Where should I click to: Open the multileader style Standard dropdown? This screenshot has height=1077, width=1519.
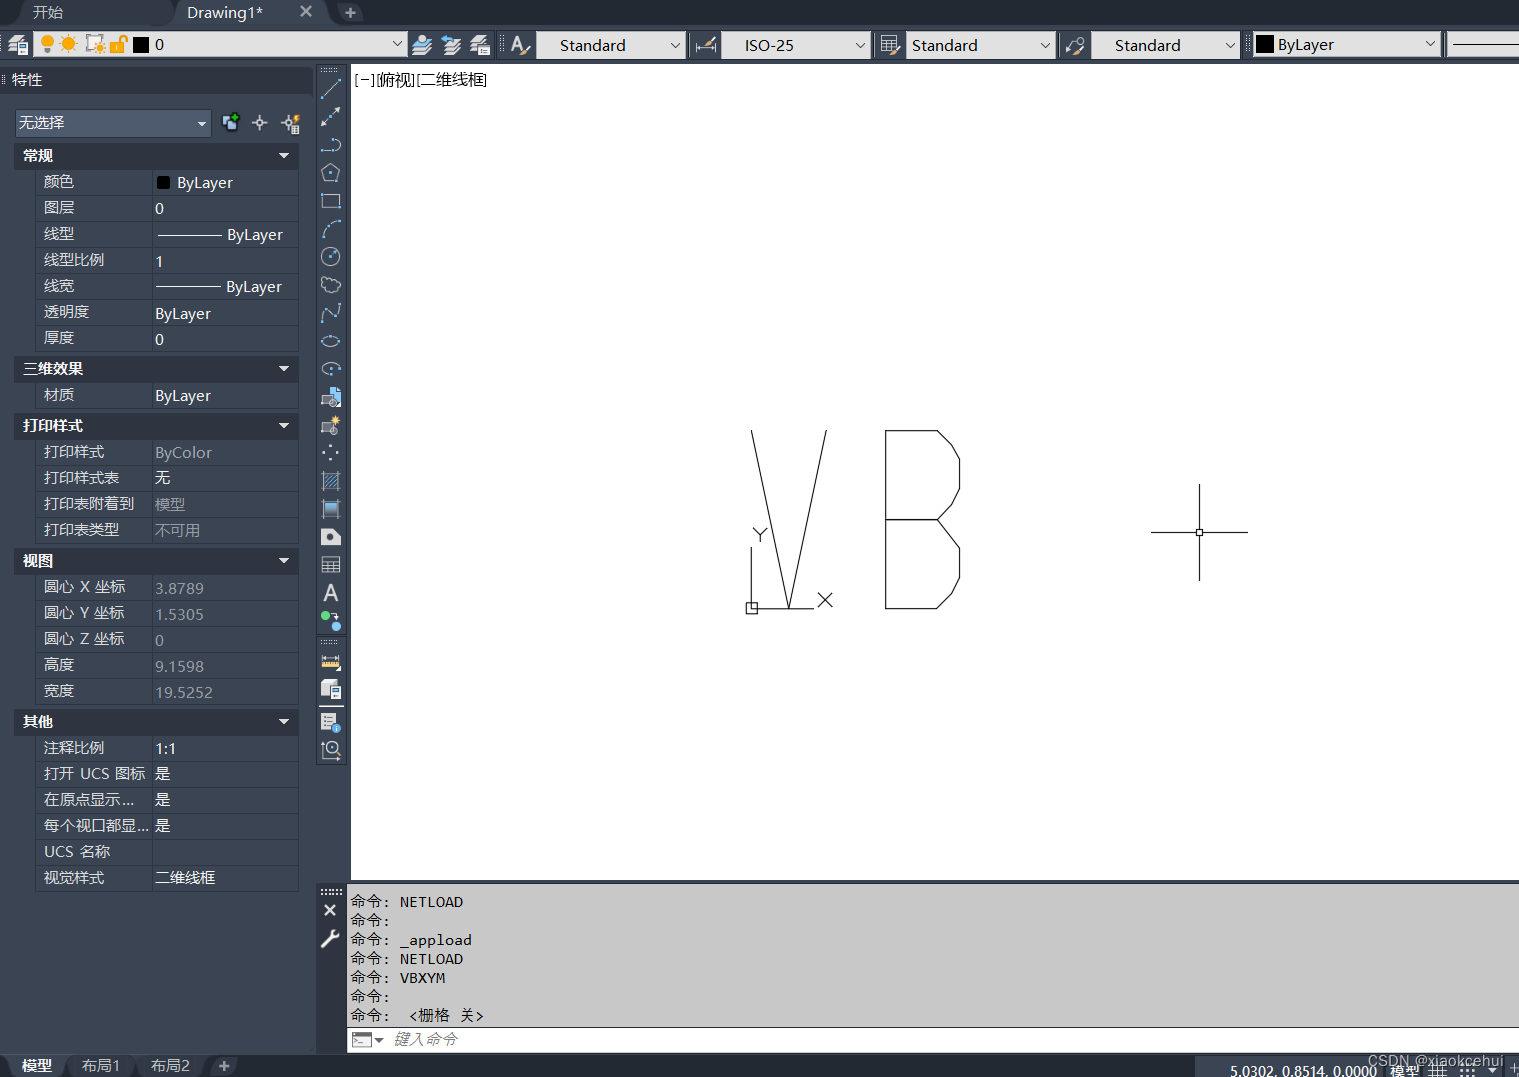tap(1230, 45)
